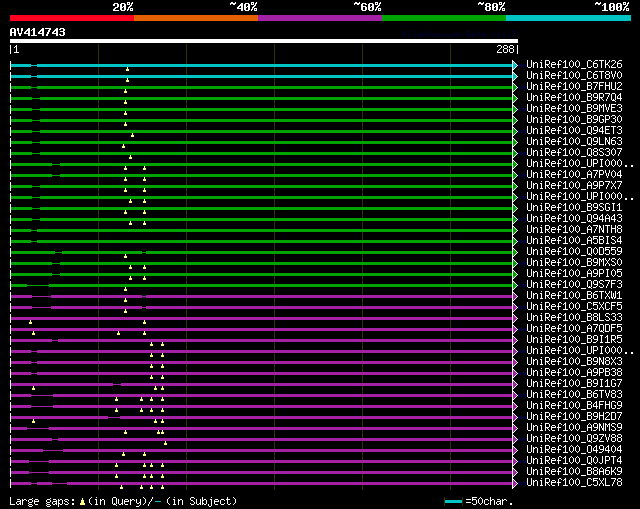Click the UniRef100_C6TK26 hit label

tap(573, 64)
